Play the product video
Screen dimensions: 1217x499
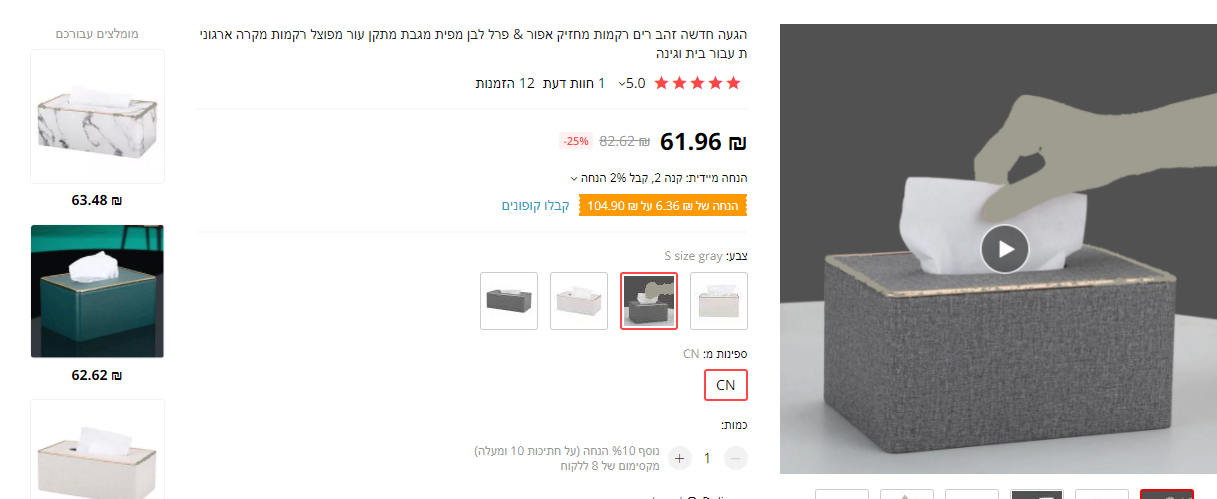tap(1004, 249)
